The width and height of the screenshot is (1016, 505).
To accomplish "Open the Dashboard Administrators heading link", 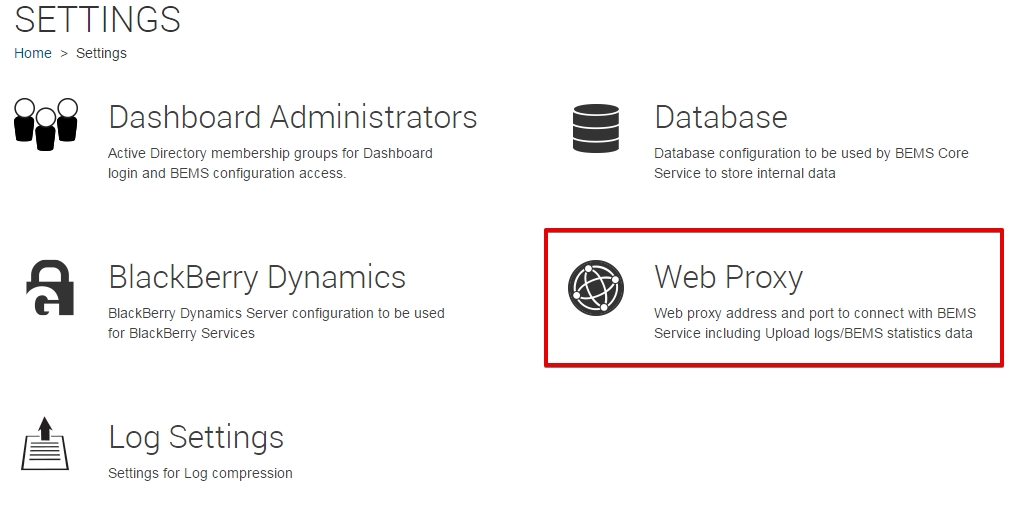I will tap(292, 118).
